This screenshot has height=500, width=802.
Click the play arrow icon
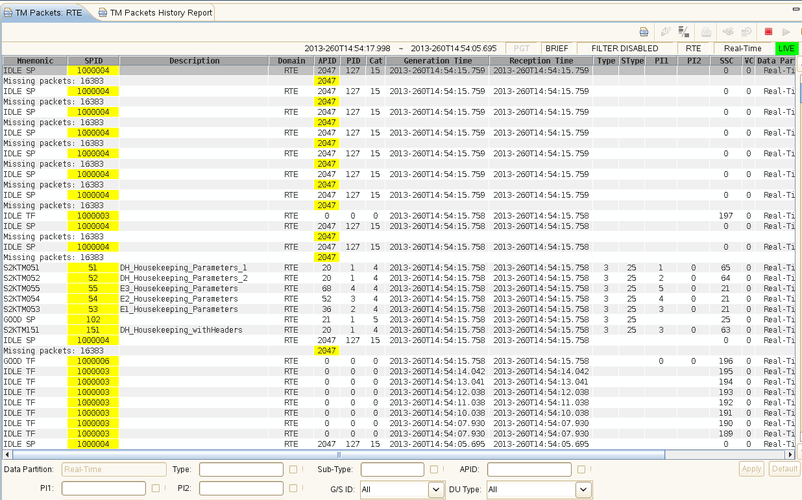click(x=786, y=32)
